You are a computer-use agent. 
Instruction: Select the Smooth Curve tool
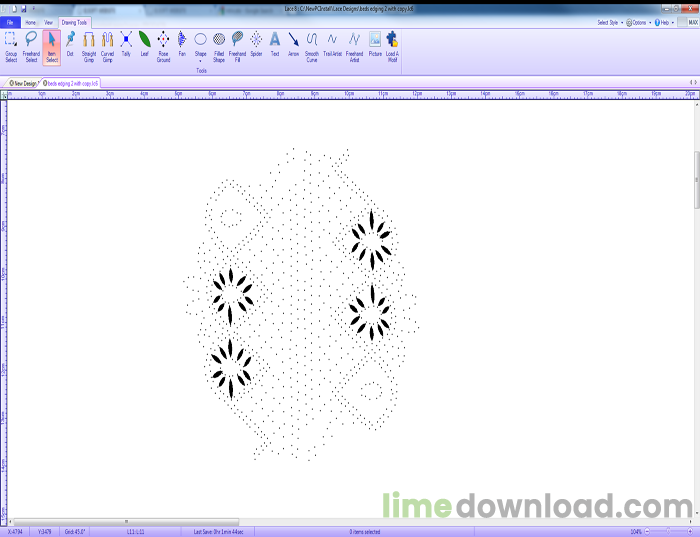312,47
